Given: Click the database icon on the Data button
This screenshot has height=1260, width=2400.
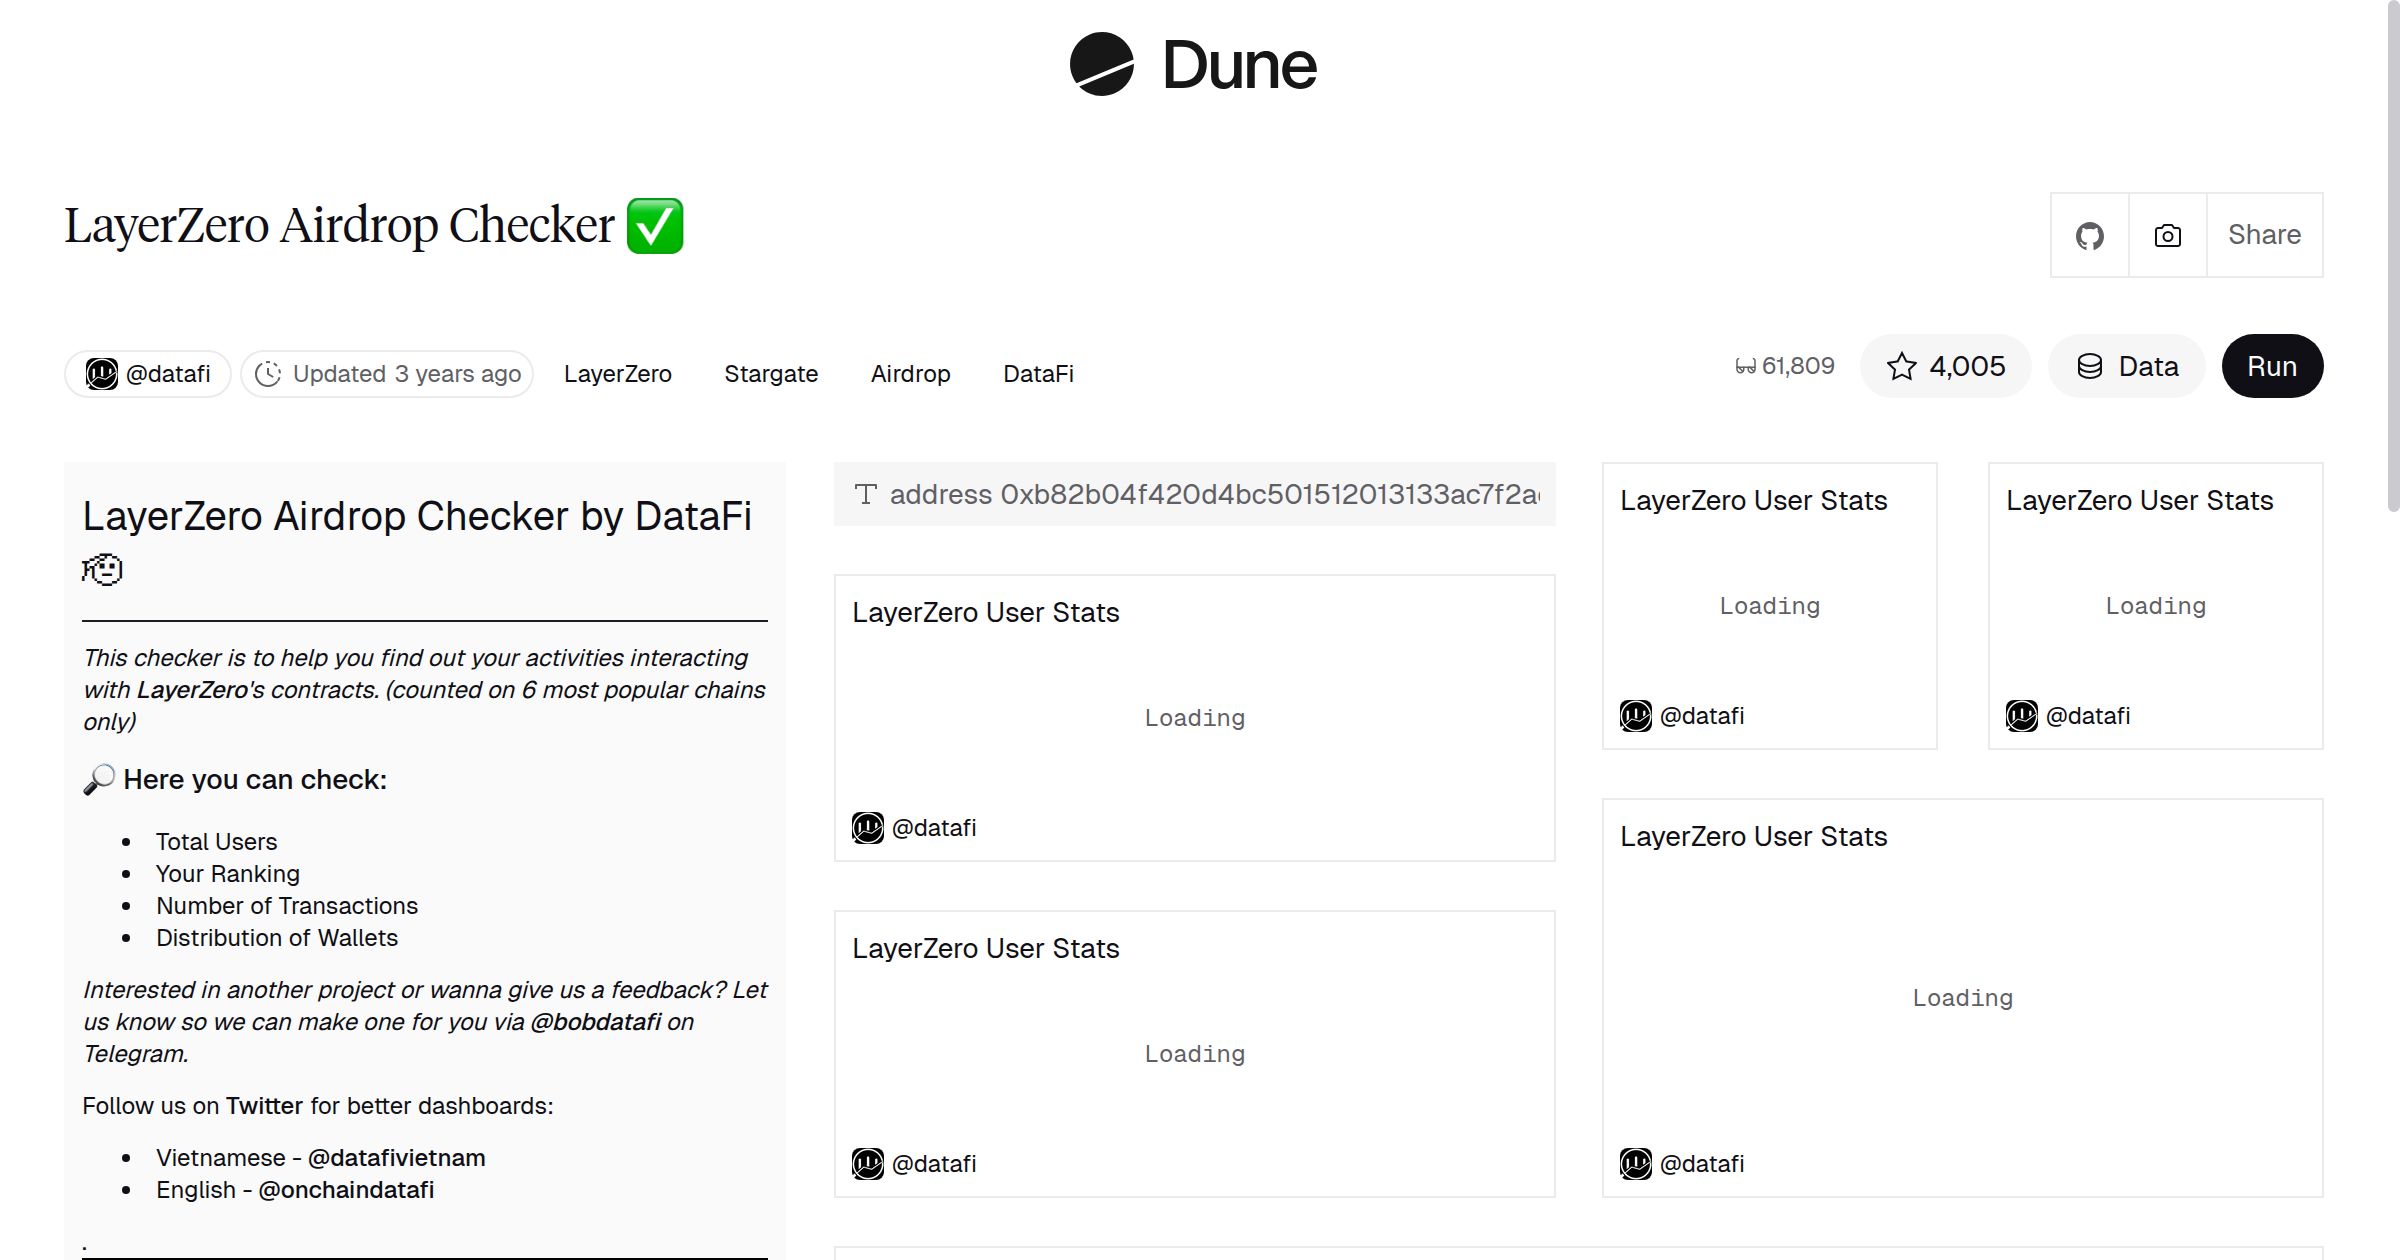Looking at the screenshot, I should click(2091, 366).
